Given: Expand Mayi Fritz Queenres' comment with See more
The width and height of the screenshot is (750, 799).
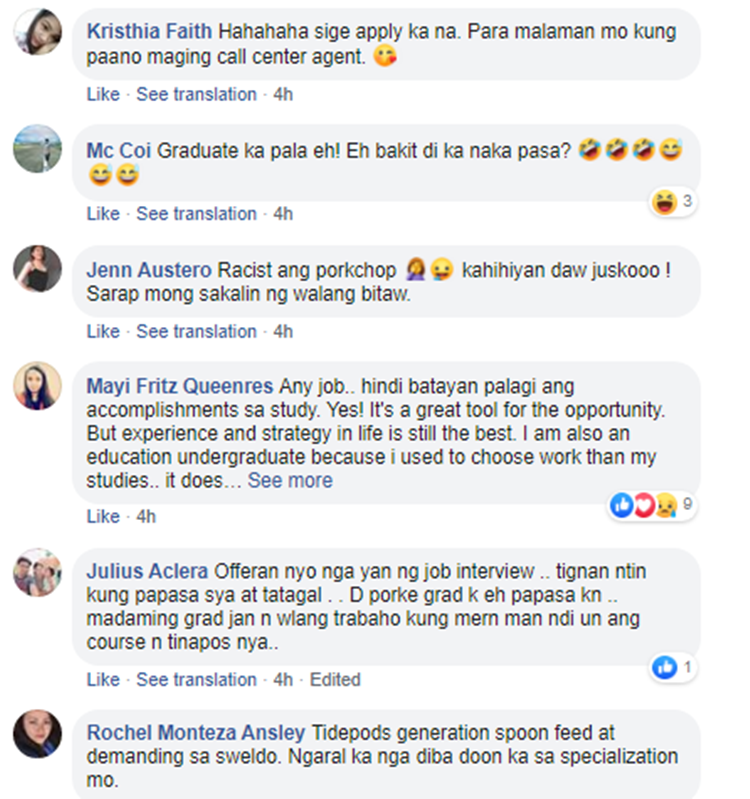Looking at the screenshot, I should coord(290,481).
